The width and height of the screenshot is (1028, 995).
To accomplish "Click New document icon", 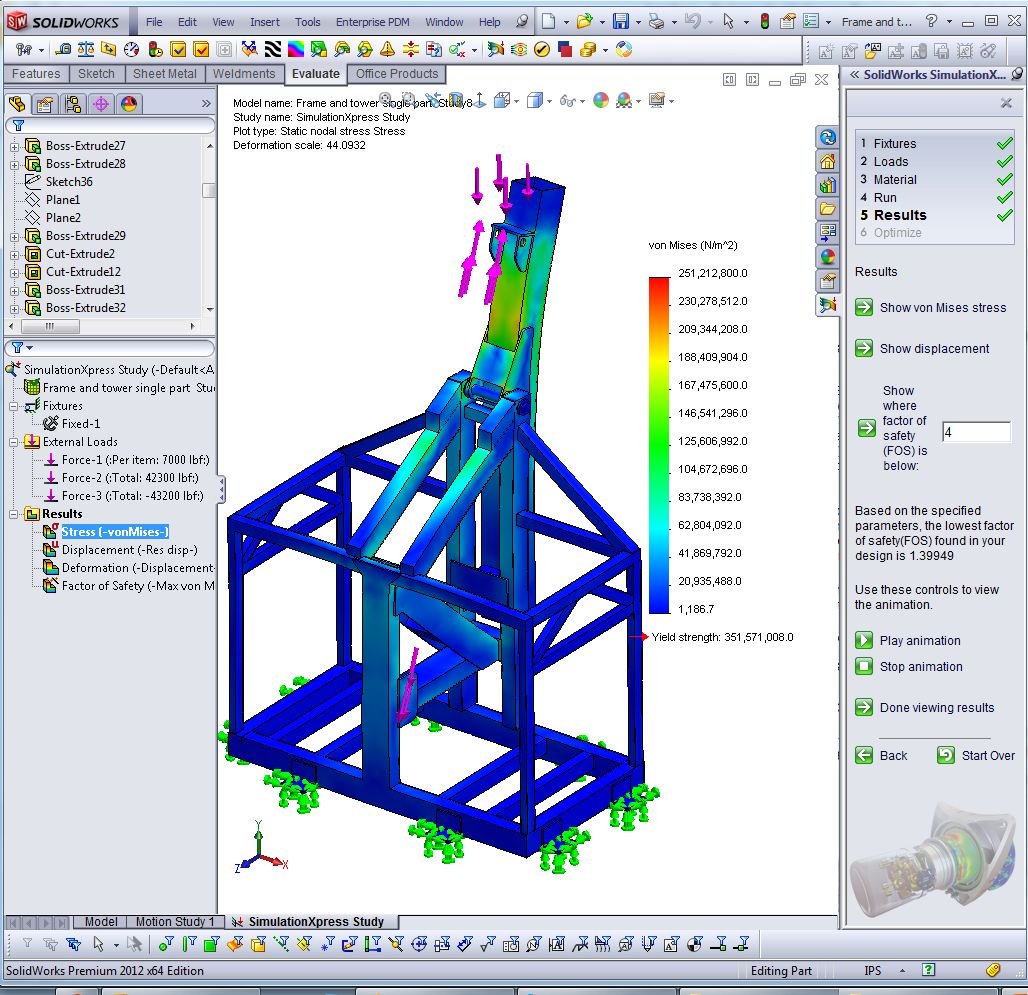I will coord(548,22).
